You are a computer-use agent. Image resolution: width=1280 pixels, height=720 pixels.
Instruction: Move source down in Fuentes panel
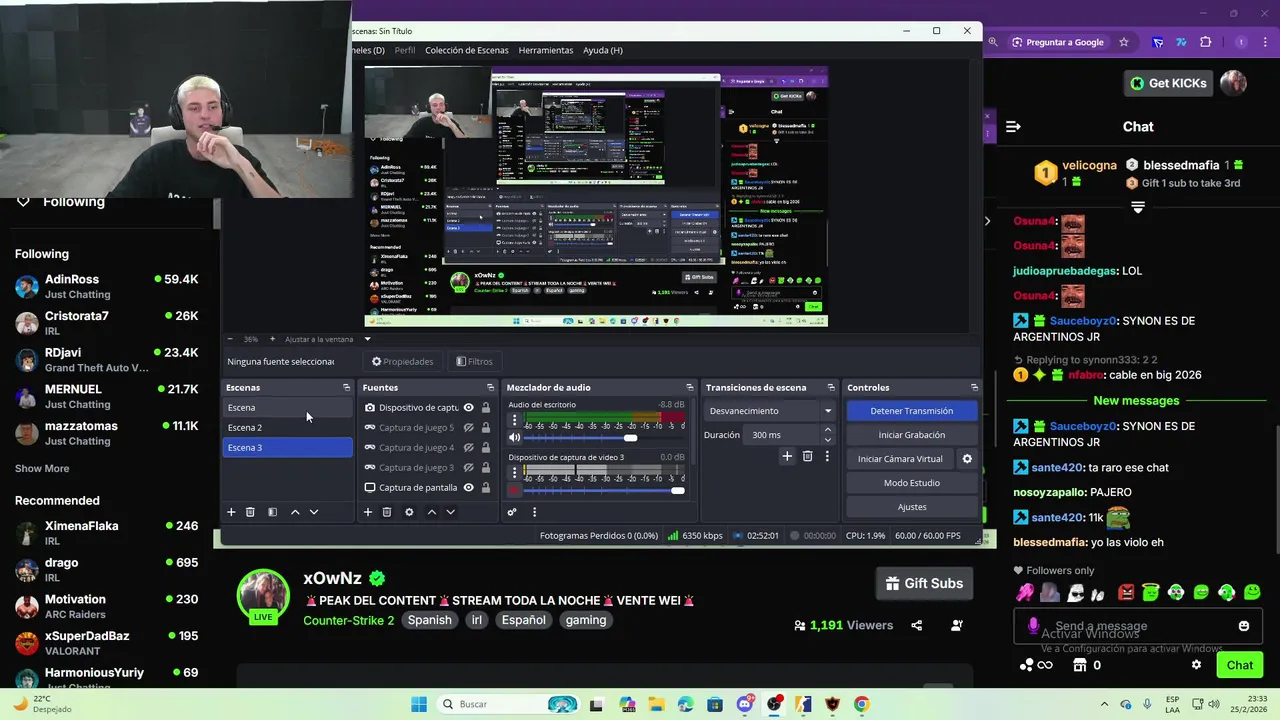tap(451, 512)
